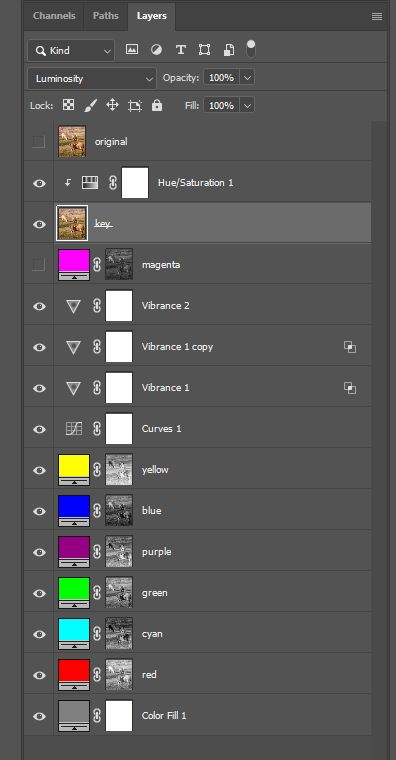Click mask link icon on Color Fill 1
396x760 pixels.
[97, 715]
